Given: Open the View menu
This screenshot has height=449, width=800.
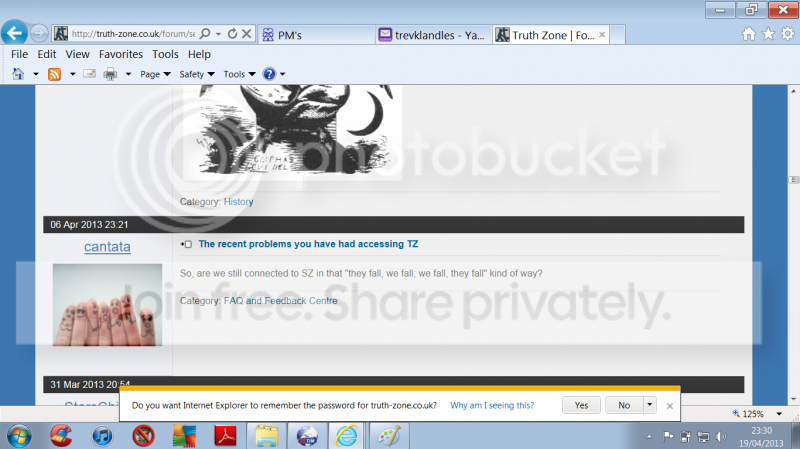Looking at the screenshot, I should (77, 54).
